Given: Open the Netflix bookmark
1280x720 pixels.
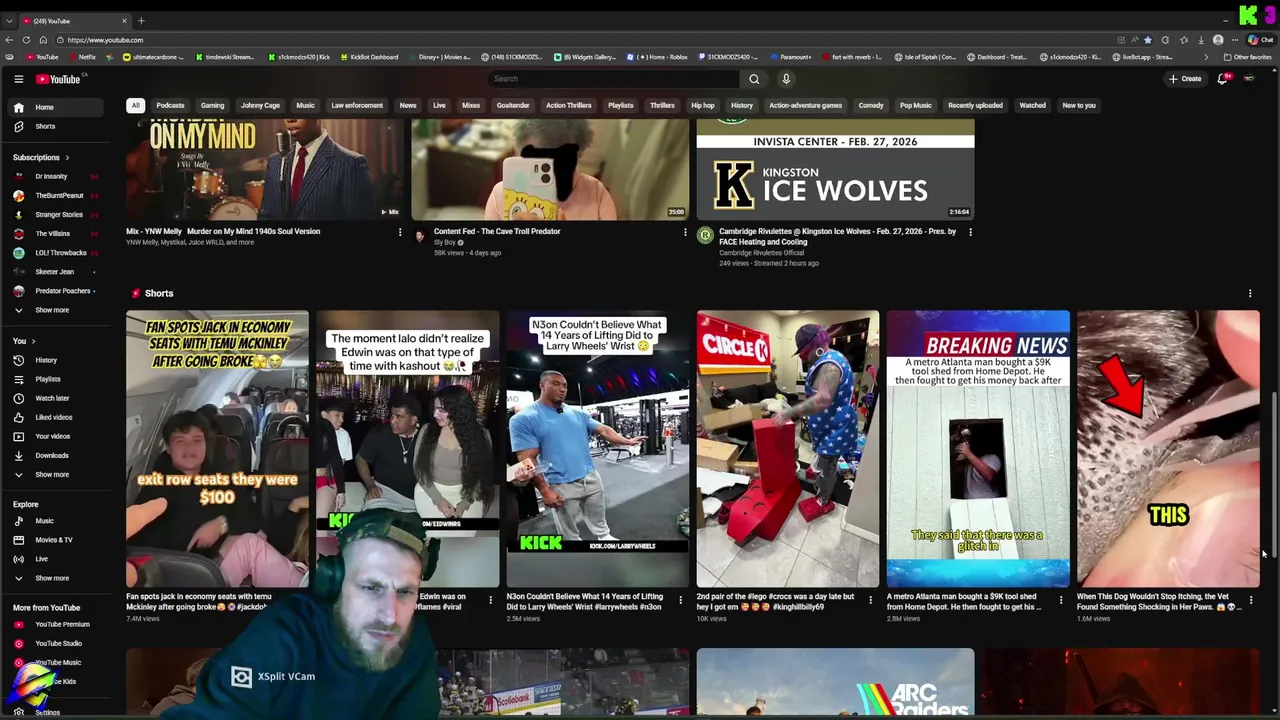Looking at the screenshot, I should pos(81,57).
